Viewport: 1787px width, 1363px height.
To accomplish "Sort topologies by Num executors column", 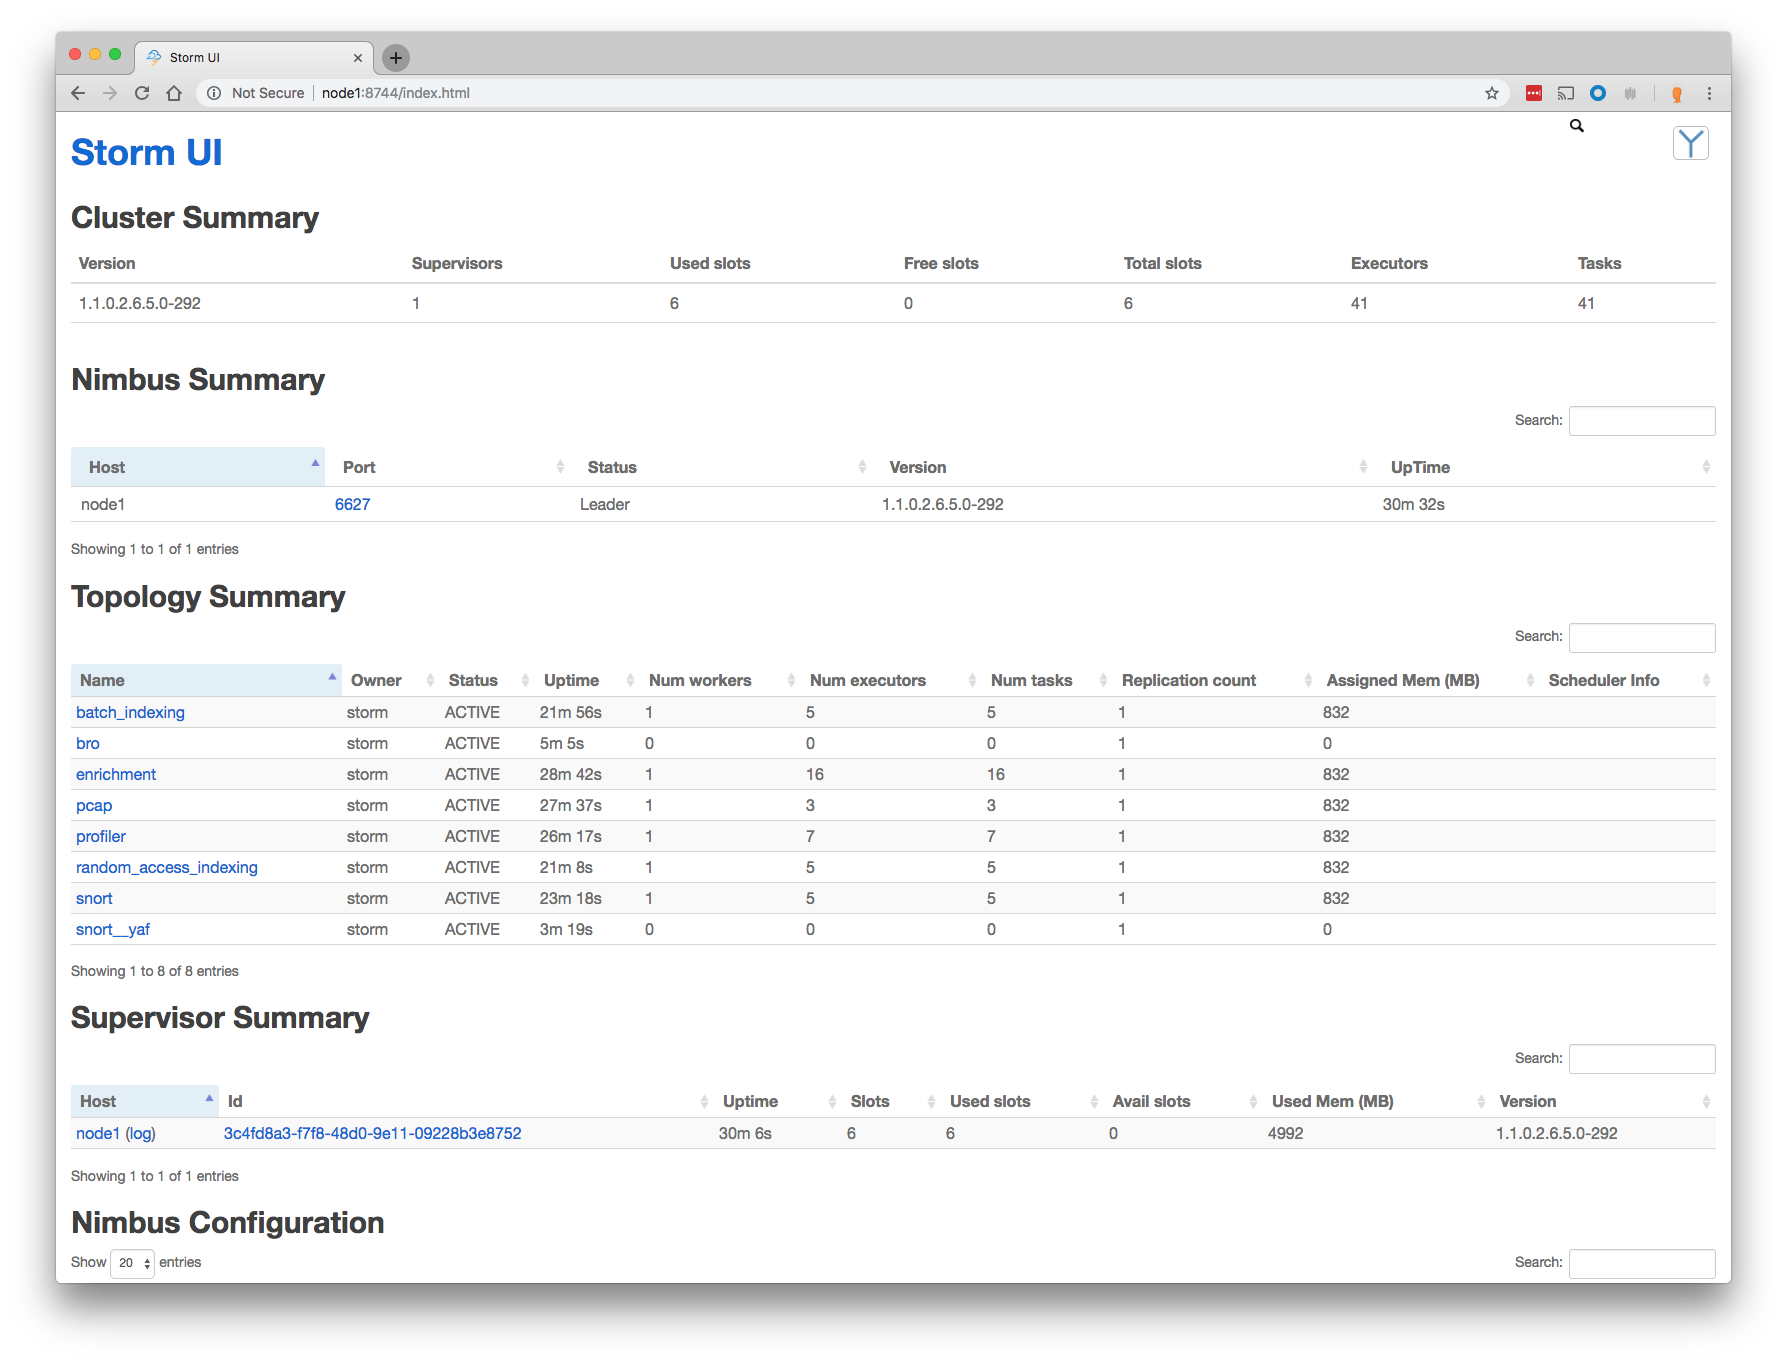I will (891, 680).
